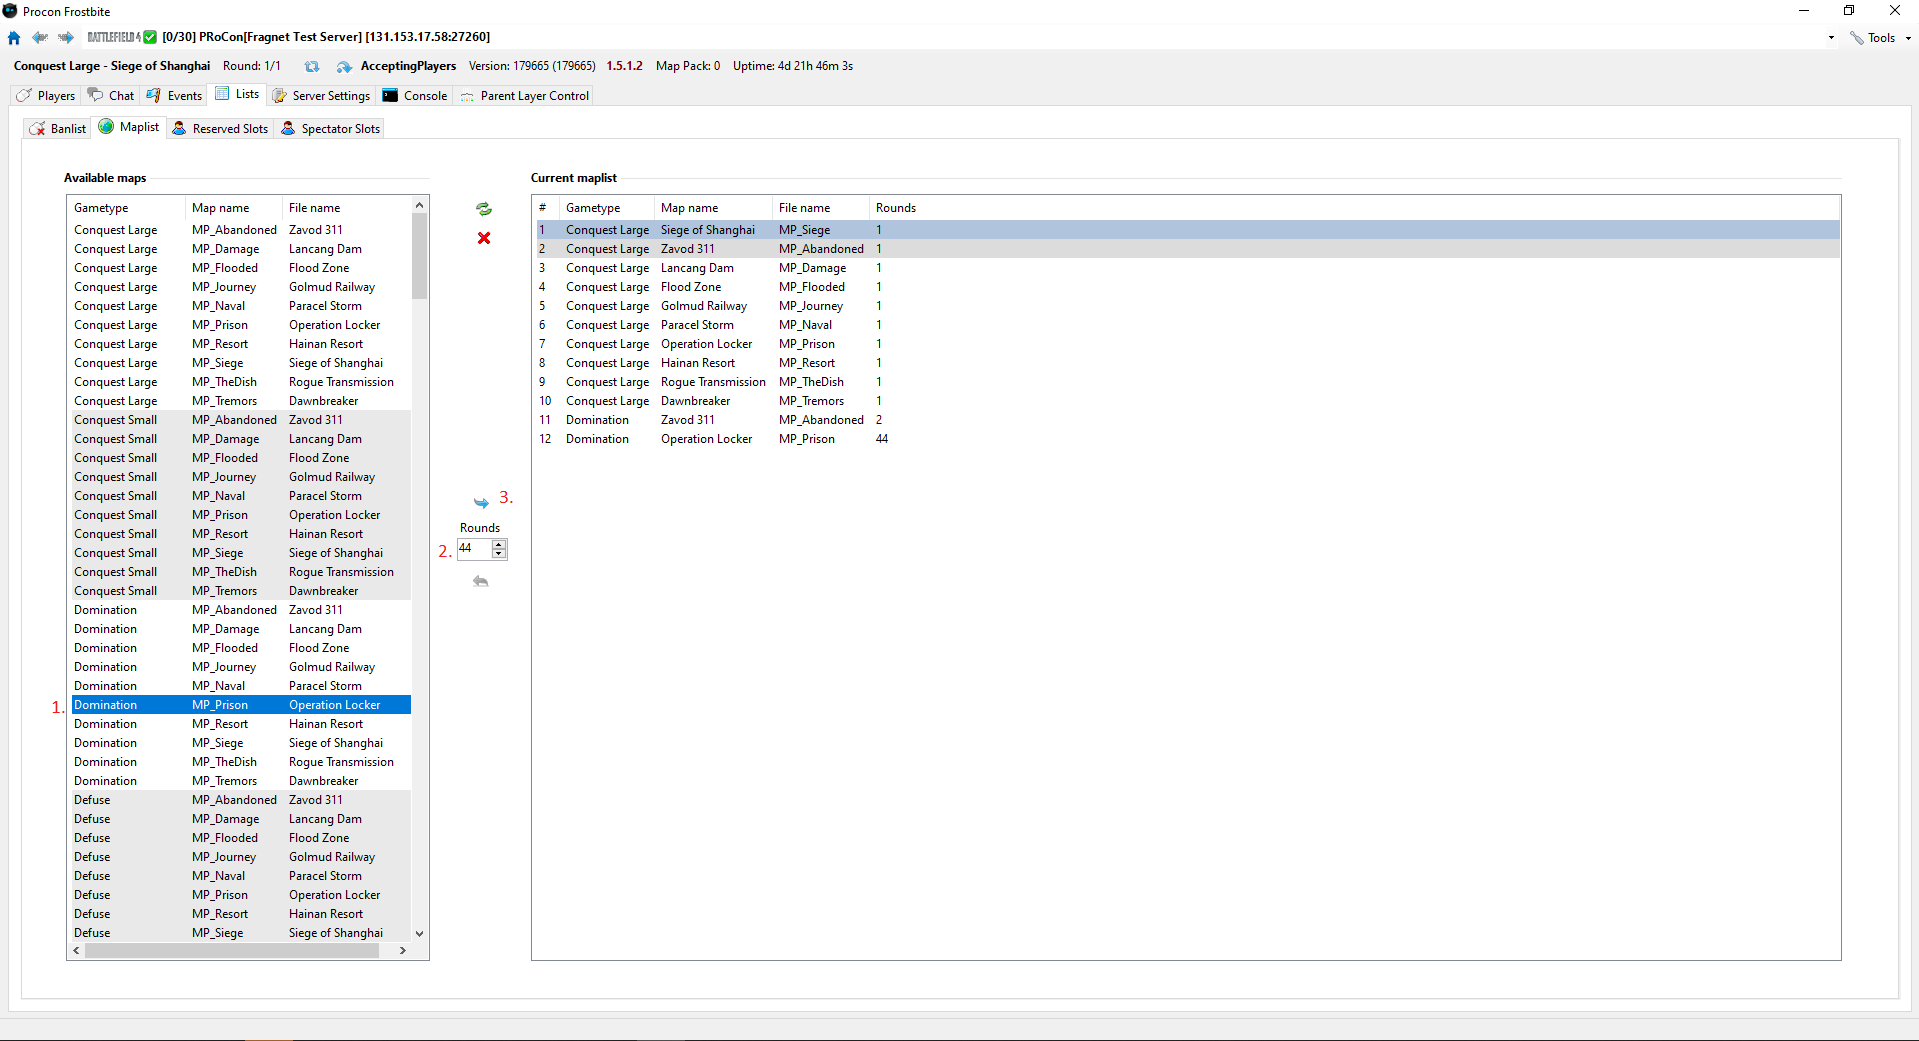Select maplist row 10 Dawnbreaker
Image resolution: width=1919 pixels, height=1041 pixels.
coord(1187,401)
